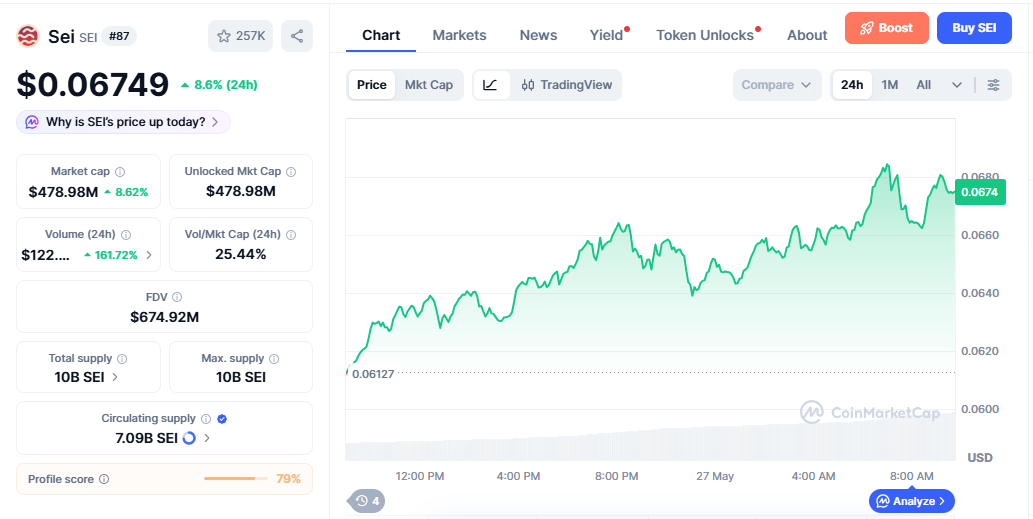Click the $674.92M FDV value
This screenshot has height=519, width=1033.
coord(165,317)
